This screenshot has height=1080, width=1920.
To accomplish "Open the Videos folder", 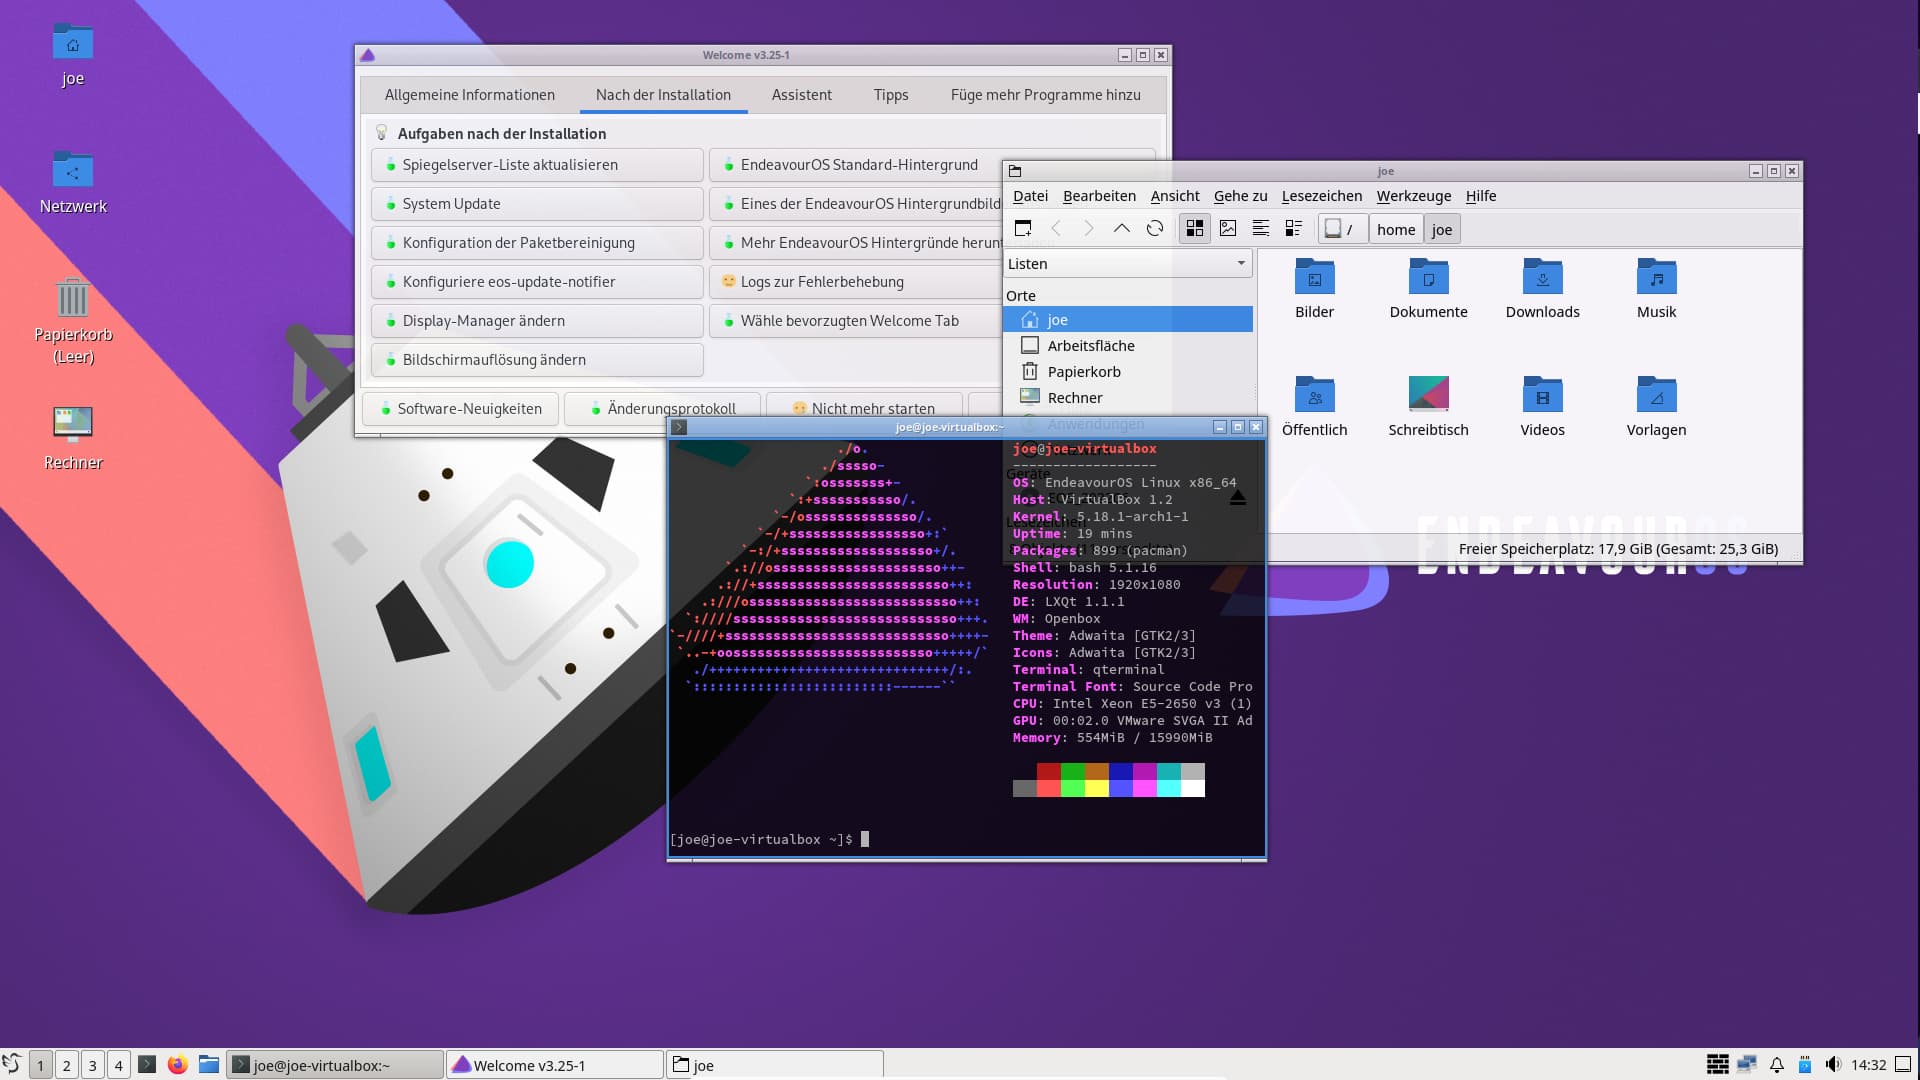I will (x=1542, y=407).
